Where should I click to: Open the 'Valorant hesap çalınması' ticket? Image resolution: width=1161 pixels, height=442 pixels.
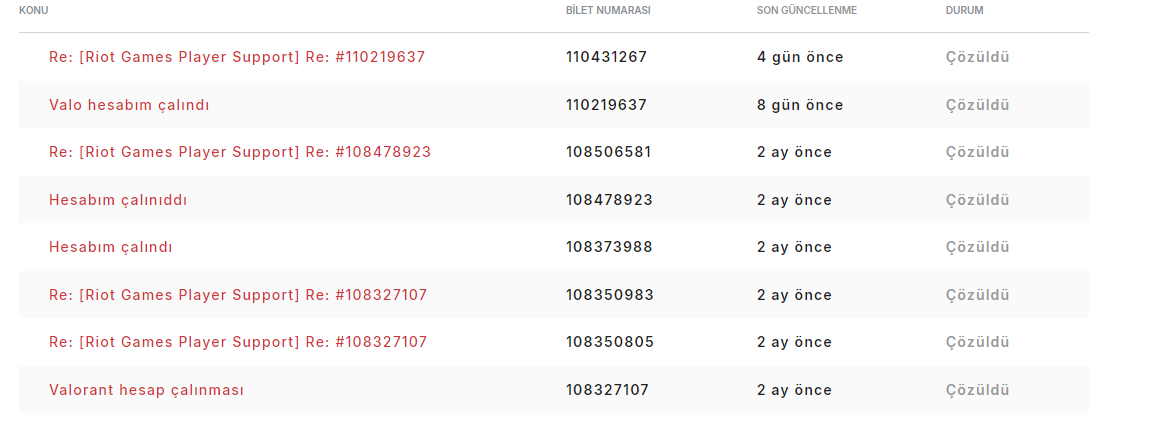[146, 390]
